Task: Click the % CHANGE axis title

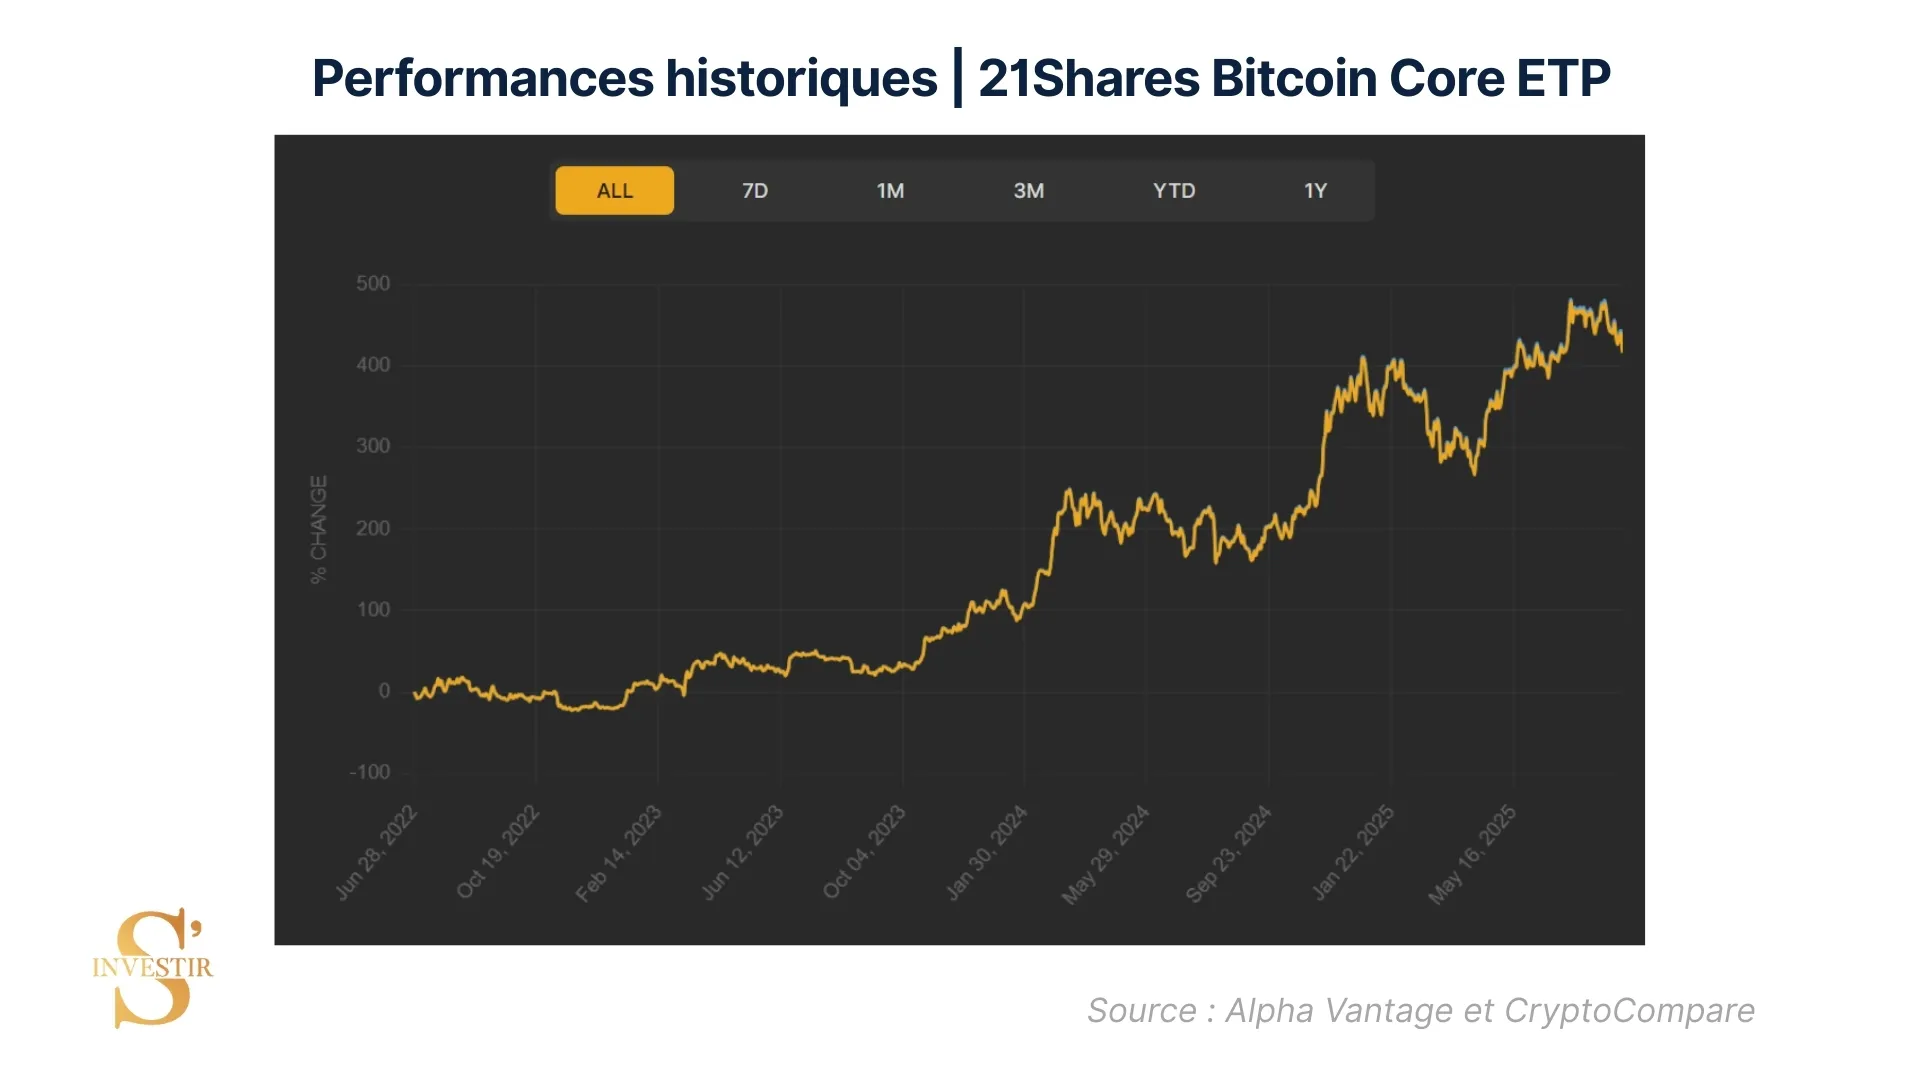Action: point(318,529)
